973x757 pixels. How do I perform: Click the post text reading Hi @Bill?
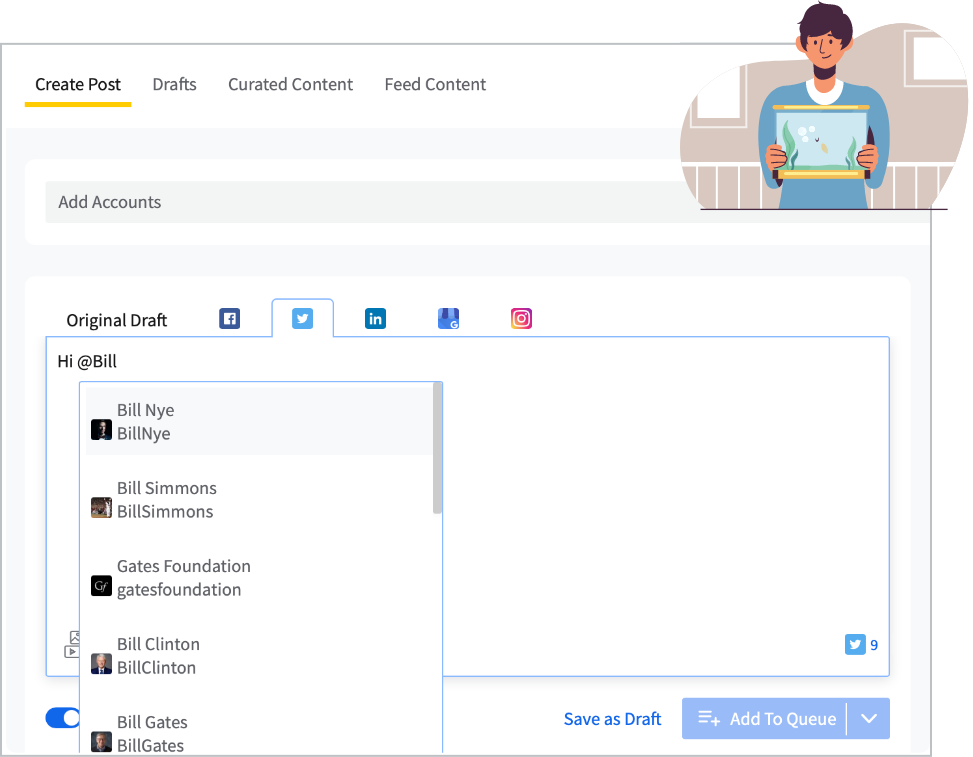point(87,361)
